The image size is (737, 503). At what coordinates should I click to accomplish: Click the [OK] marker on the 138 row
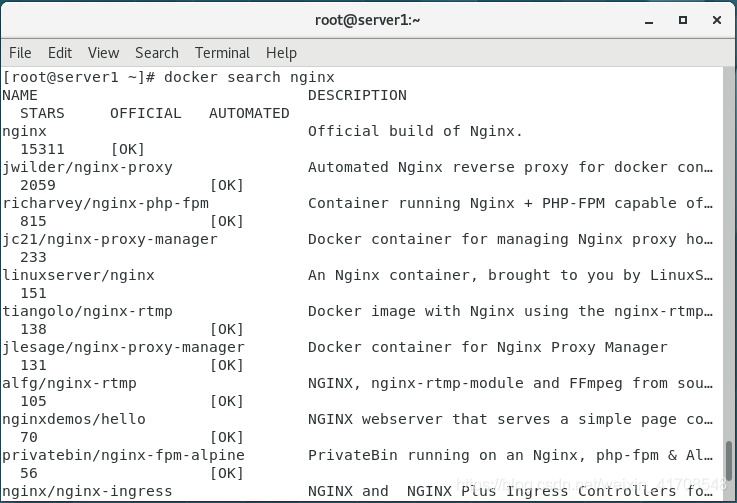[227, 329]
